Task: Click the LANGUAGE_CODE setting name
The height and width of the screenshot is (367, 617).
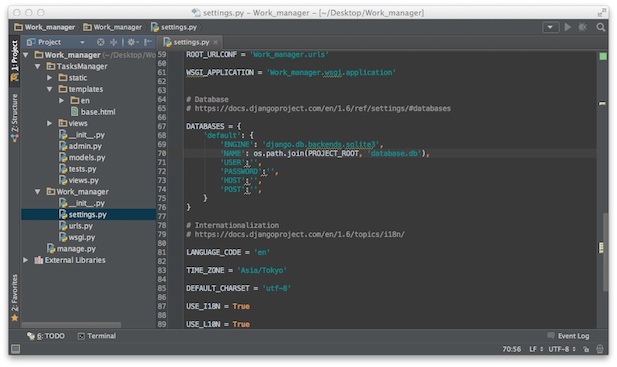Action: (x=214, y=253)
